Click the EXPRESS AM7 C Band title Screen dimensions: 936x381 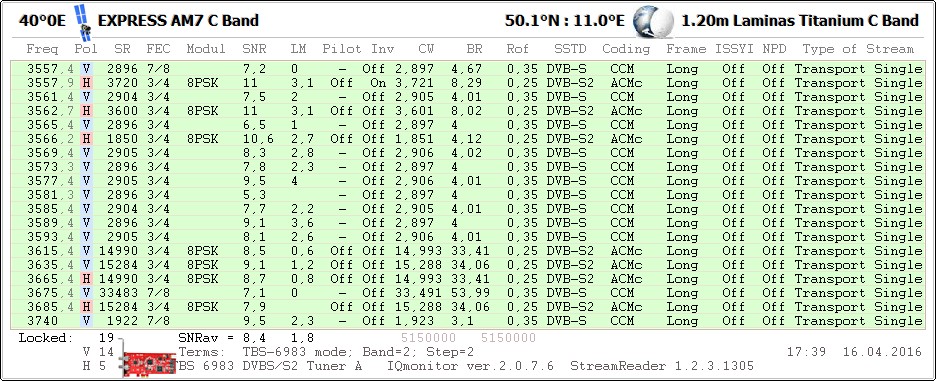(x=178, y=21)
